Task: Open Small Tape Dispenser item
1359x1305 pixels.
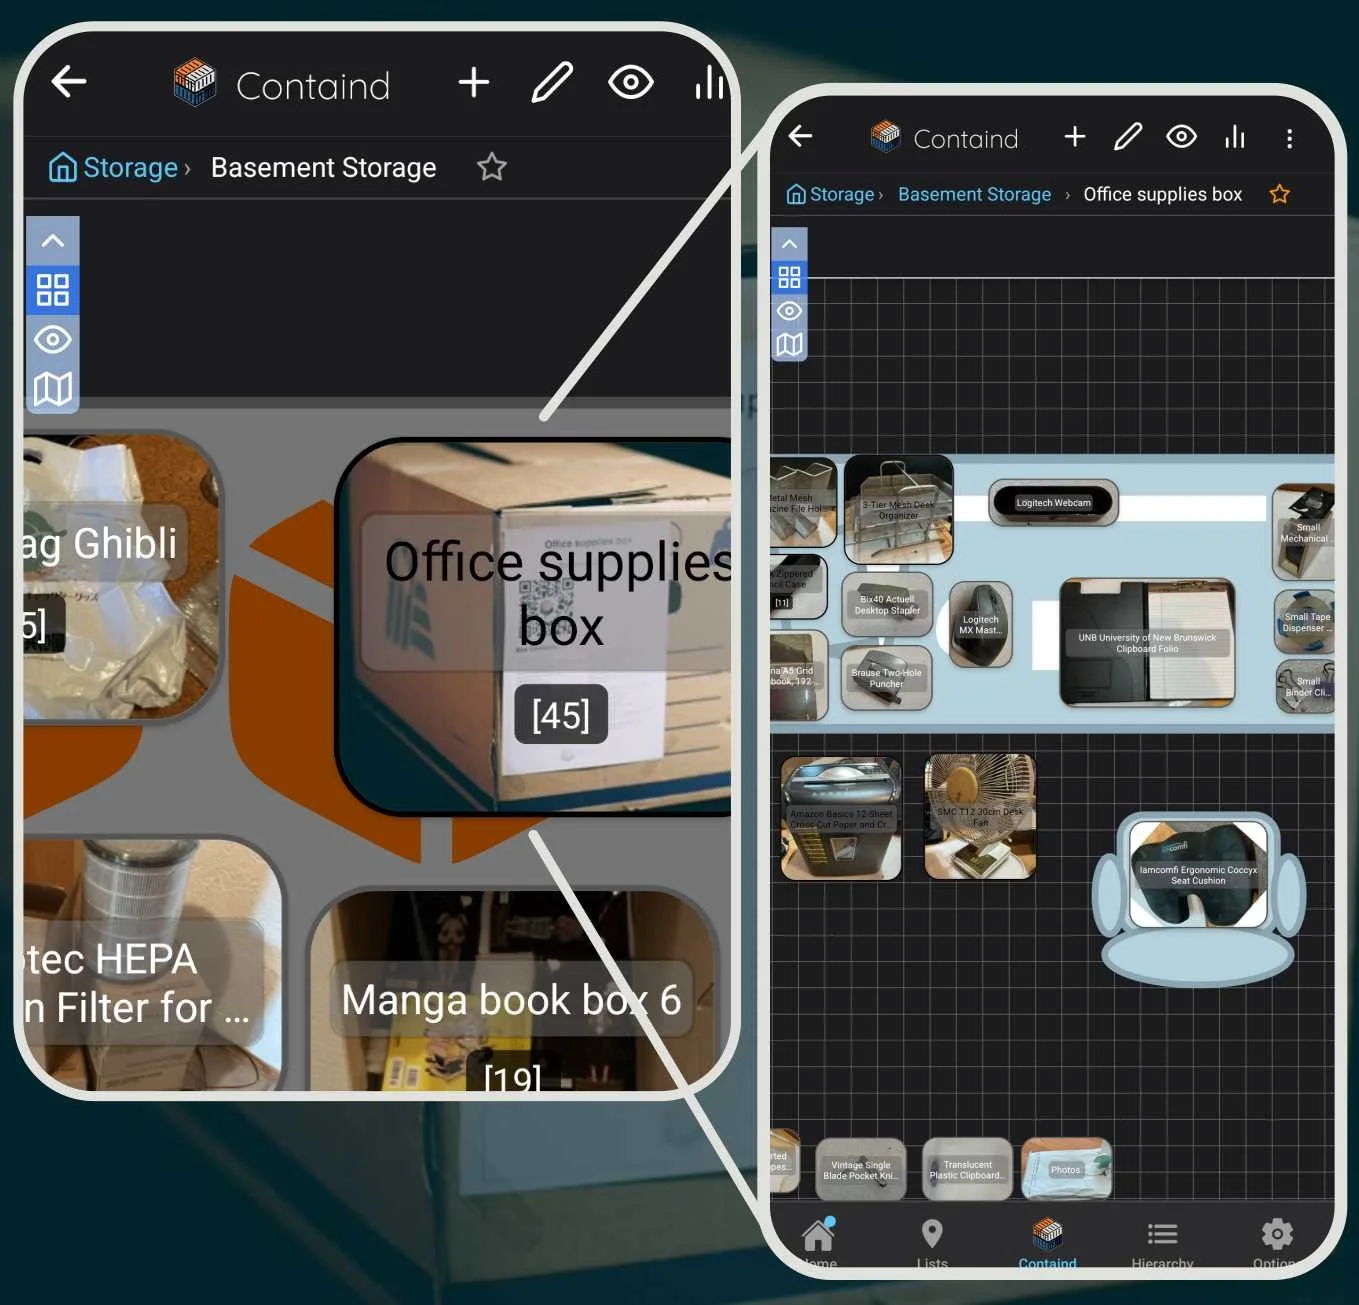Action: [x=1305, y=622]
